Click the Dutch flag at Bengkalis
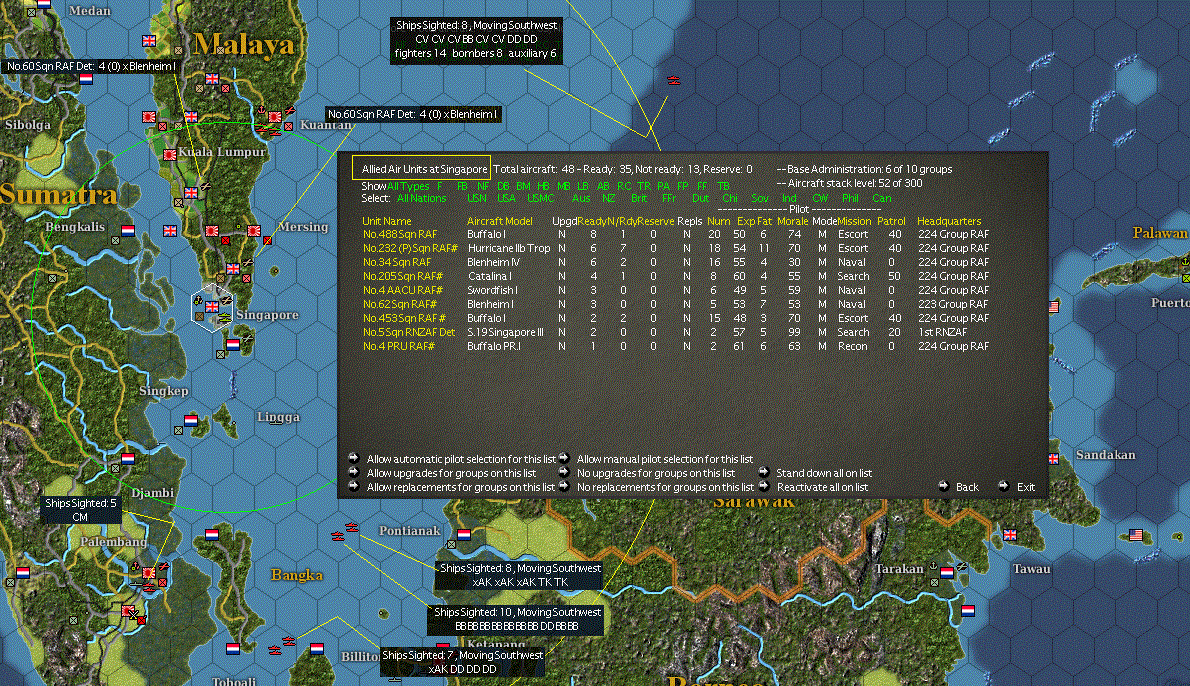Screen dimensions: 1190x686 128,231
